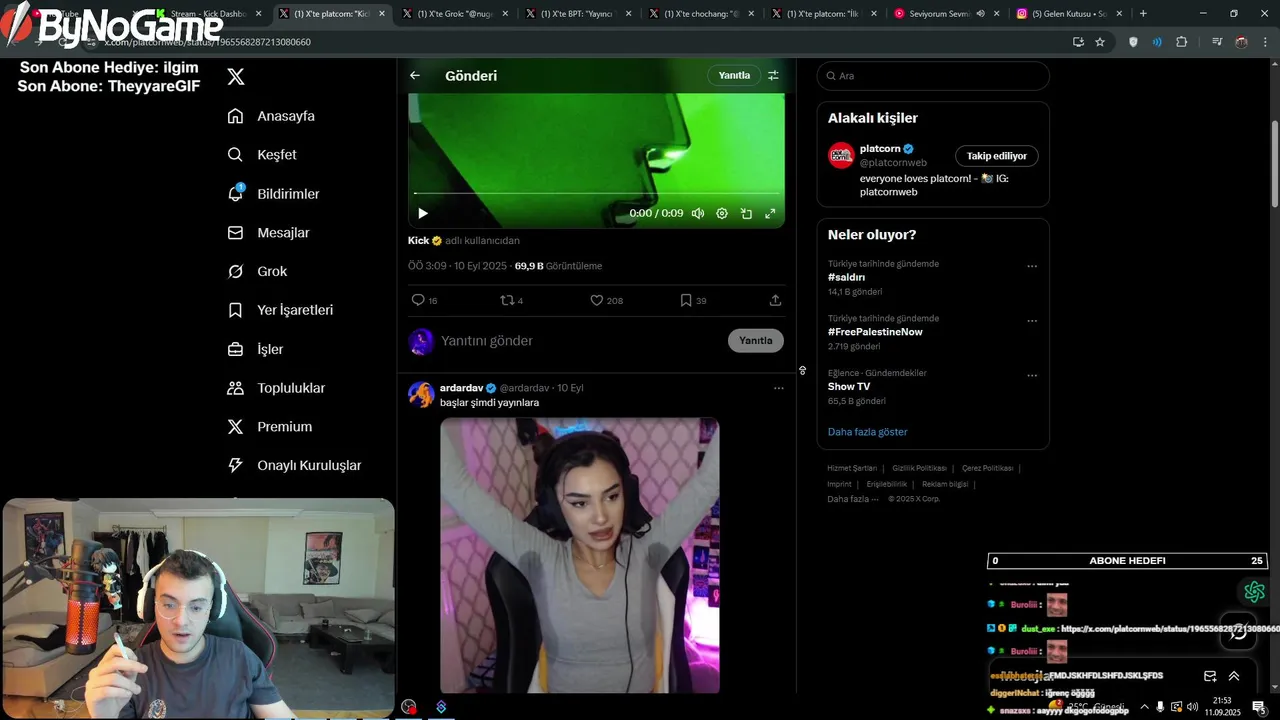Open İşler jobs section
Screen dimensions: 1280x720
coord(255,349)
